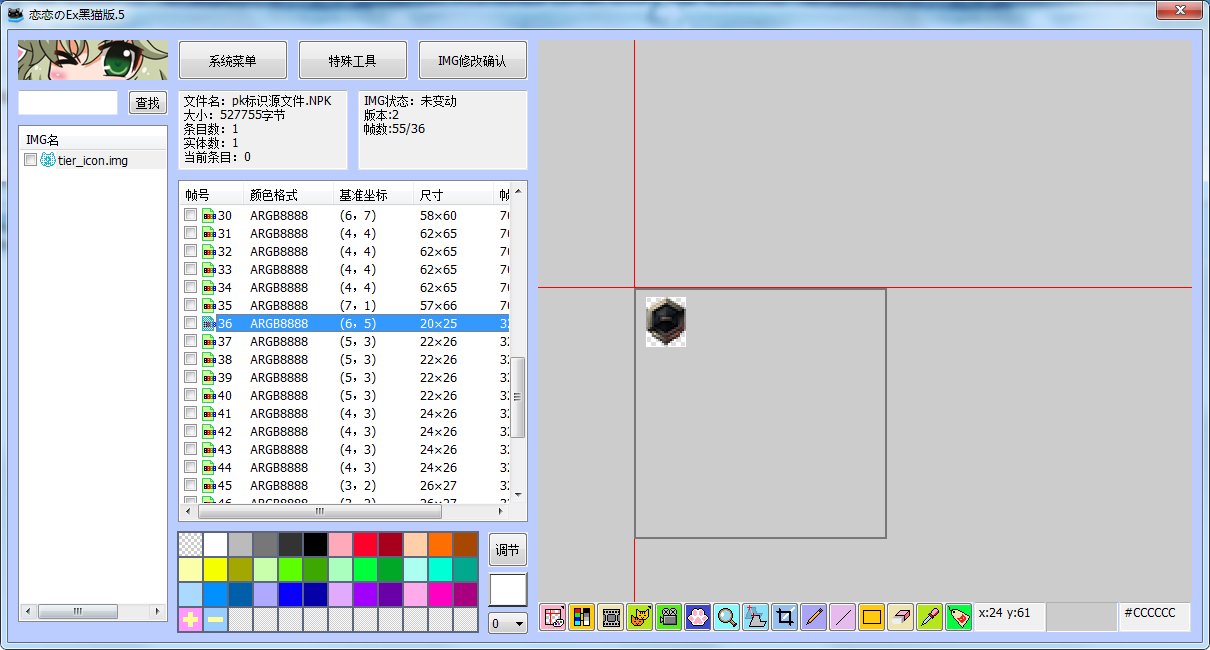Click the 调节 adjust button
The image size is (1210, 650).
(508, 551)
